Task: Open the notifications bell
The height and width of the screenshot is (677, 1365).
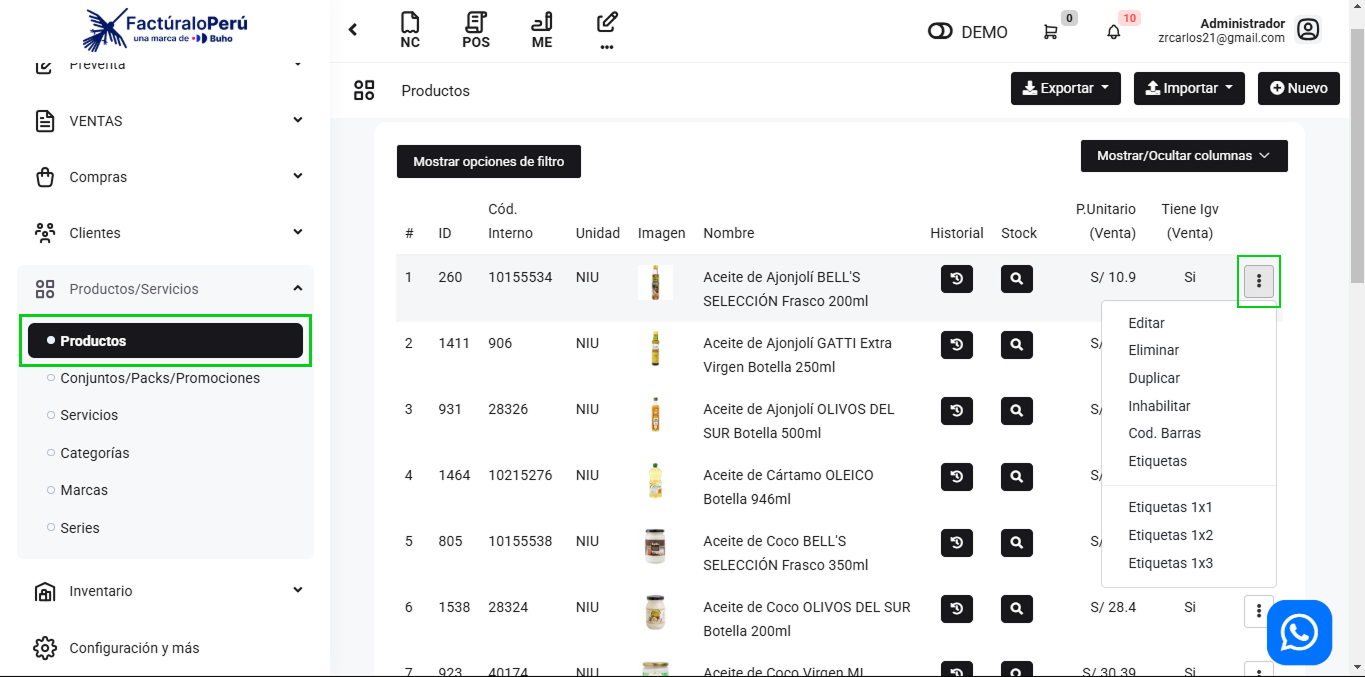Action: 1113,32
